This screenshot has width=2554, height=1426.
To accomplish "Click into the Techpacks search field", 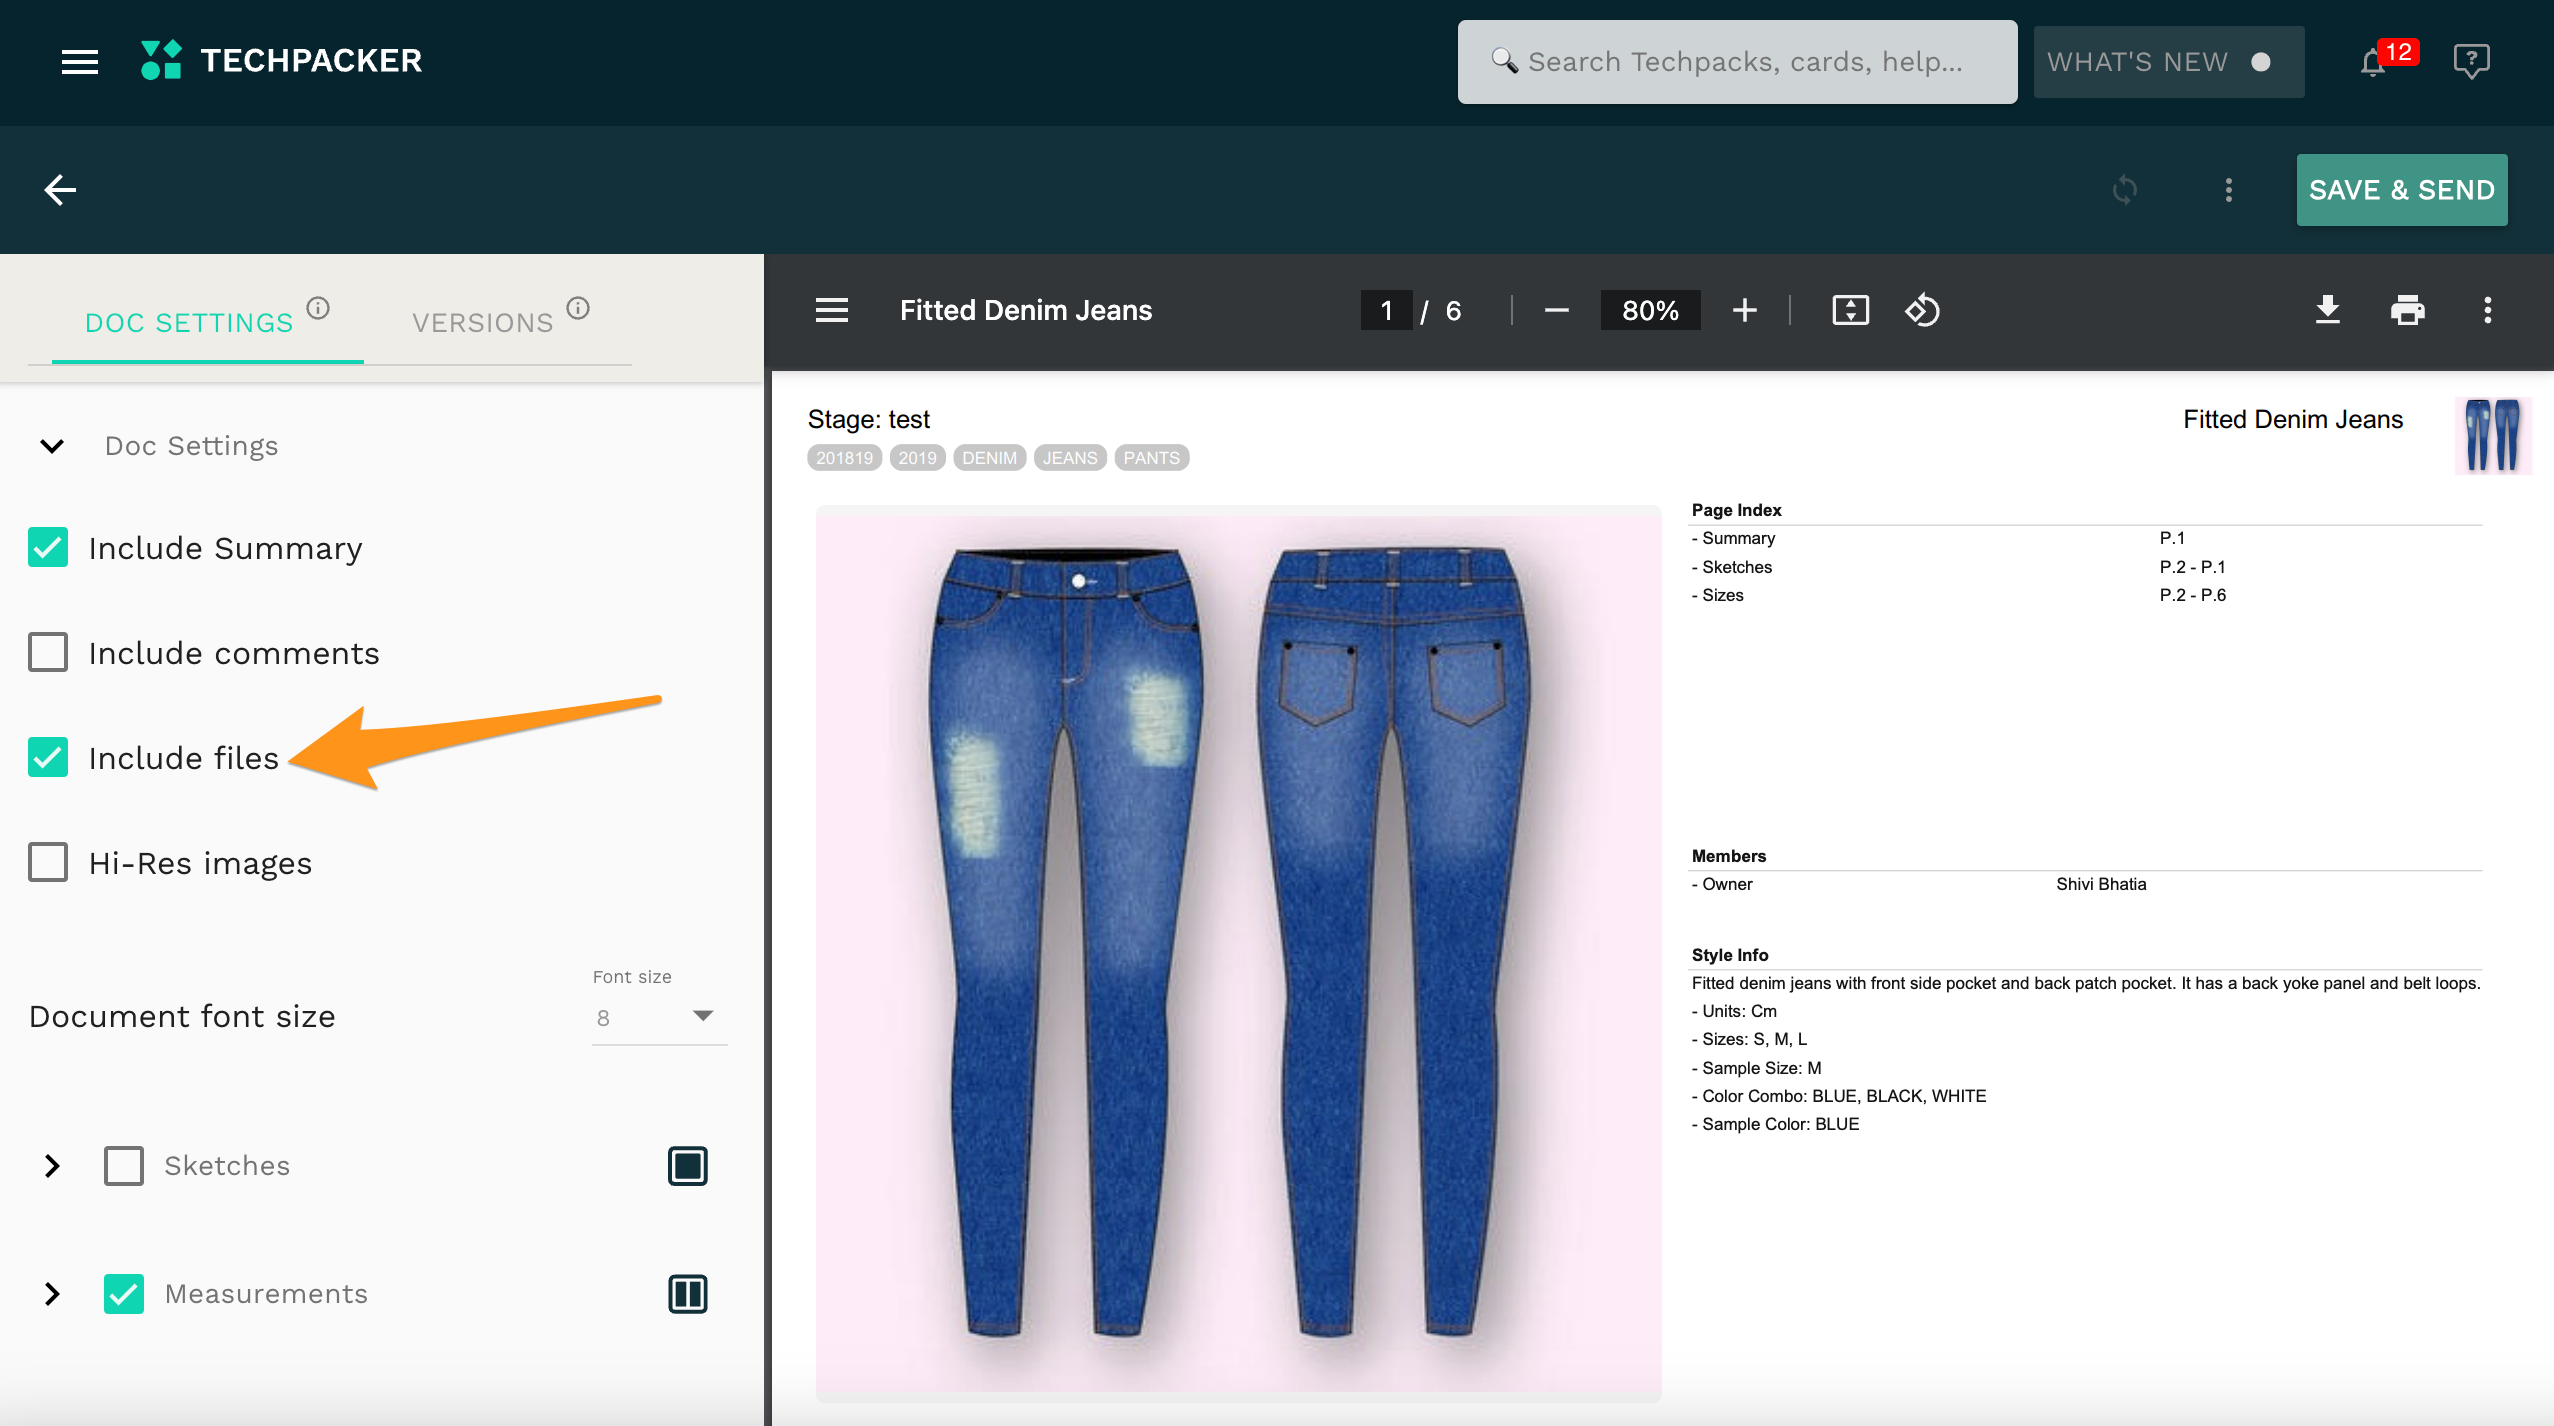I will pos(1737,62).
